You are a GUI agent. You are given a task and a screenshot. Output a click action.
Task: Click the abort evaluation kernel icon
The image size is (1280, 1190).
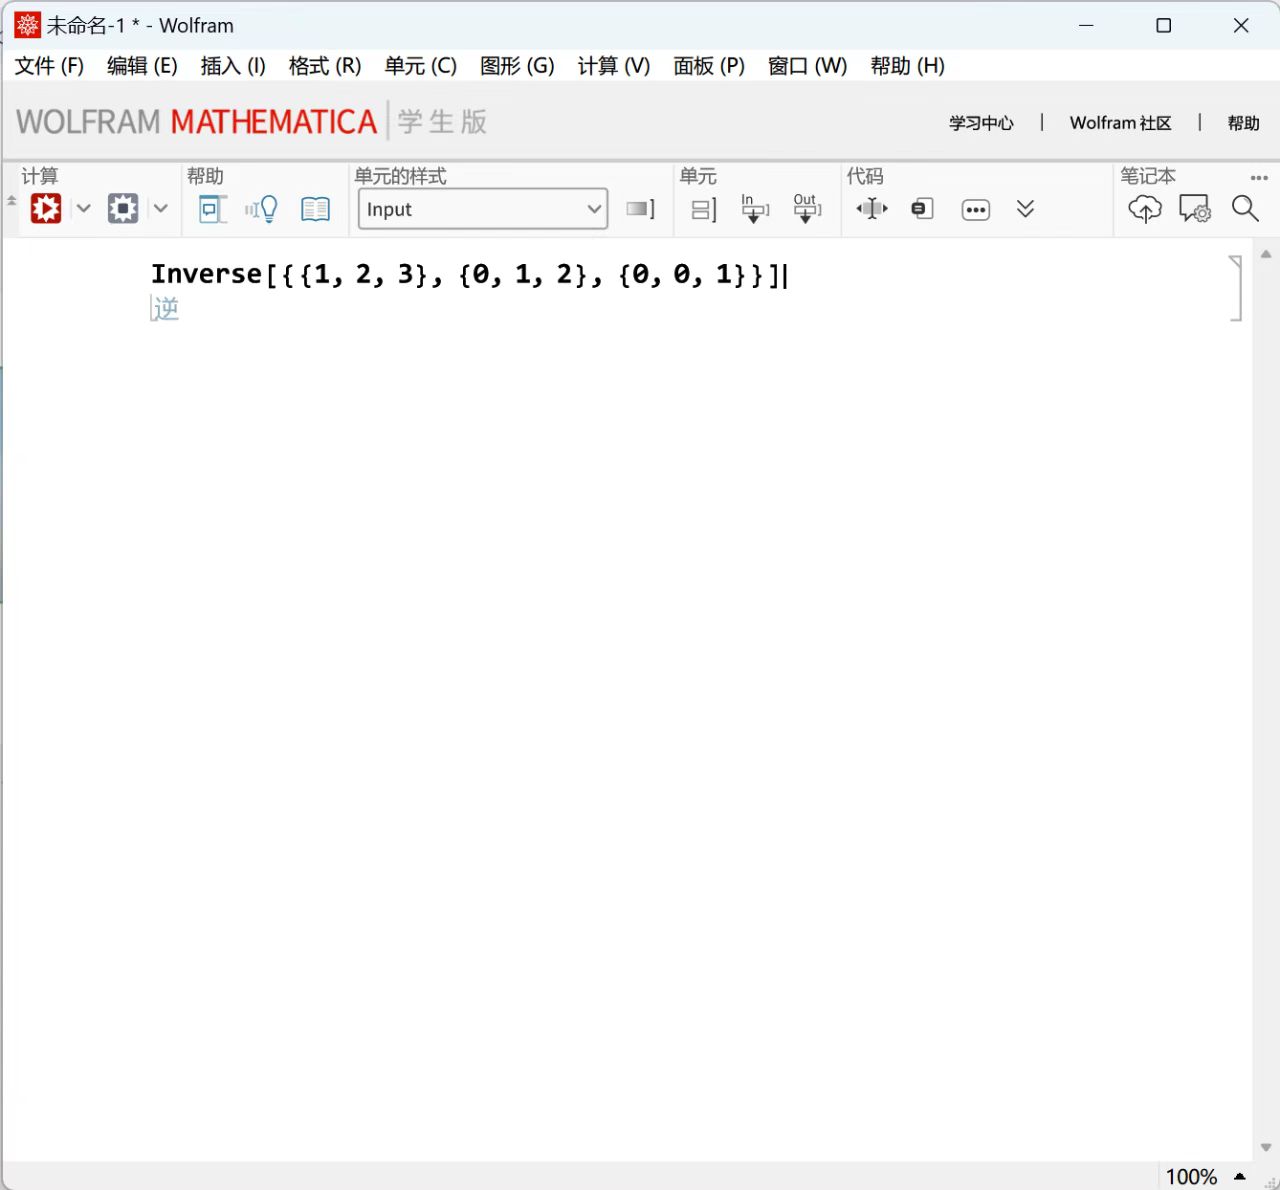click(123, 209)
